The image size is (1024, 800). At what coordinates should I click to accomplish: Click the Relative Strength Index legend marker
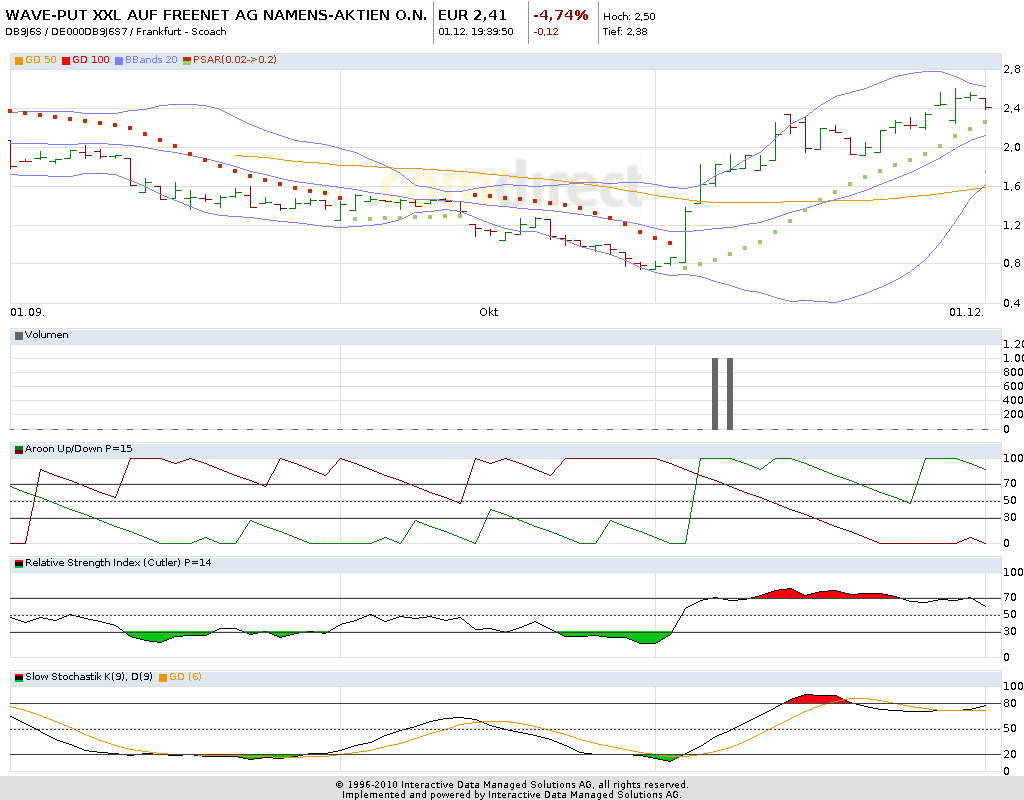click(x=19, y=564)
